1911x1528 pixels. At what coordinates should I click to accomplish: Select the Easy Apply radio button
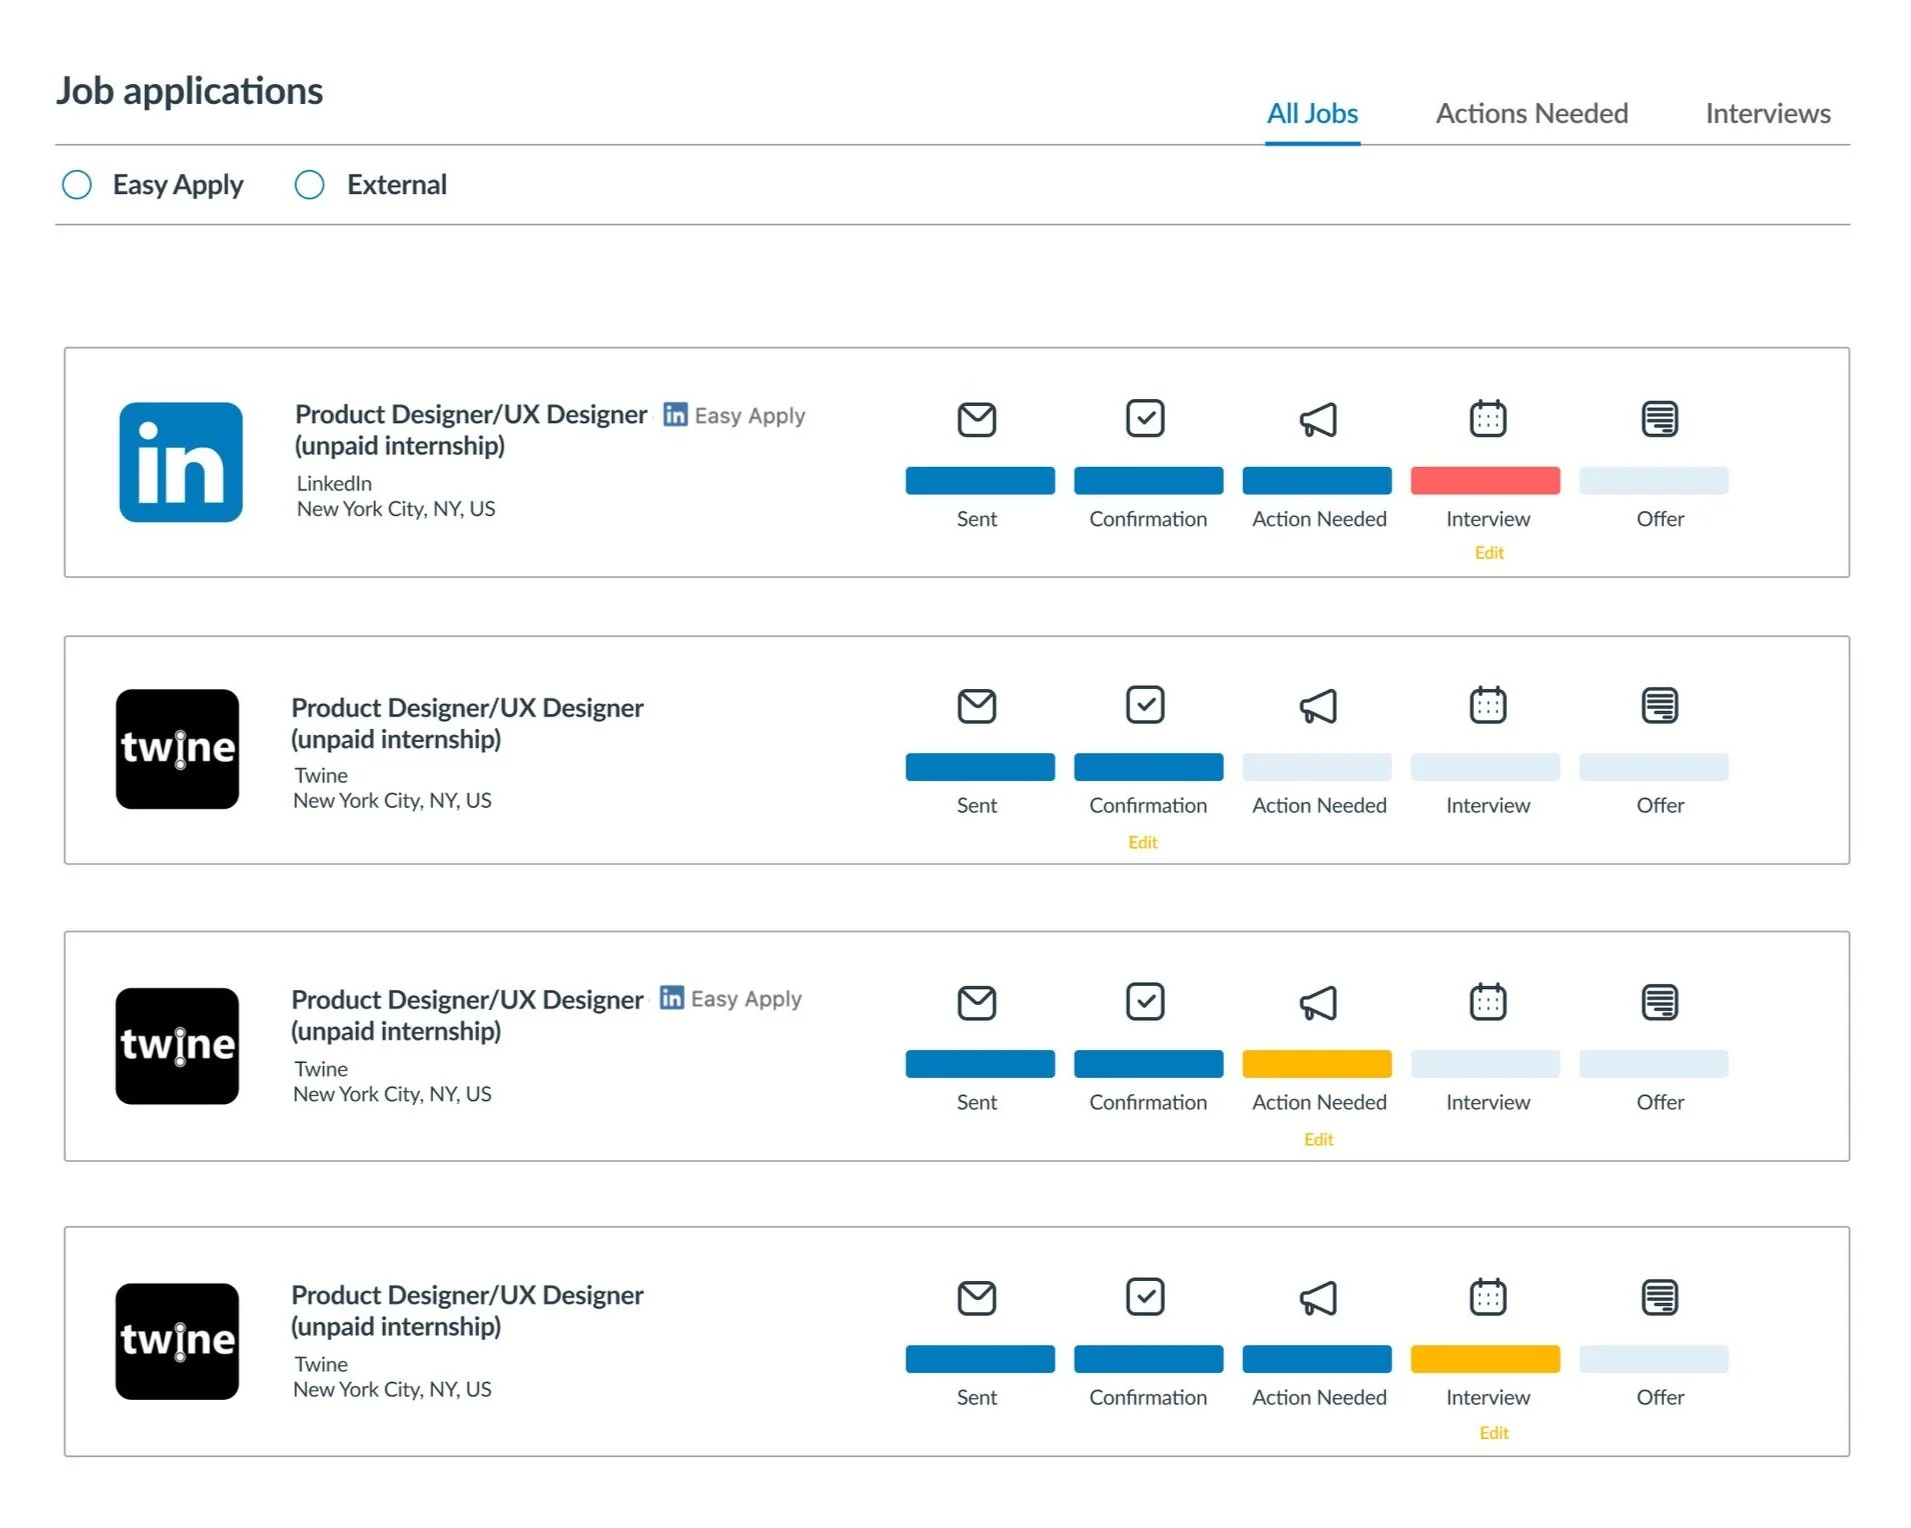click(x=77, y=185)
